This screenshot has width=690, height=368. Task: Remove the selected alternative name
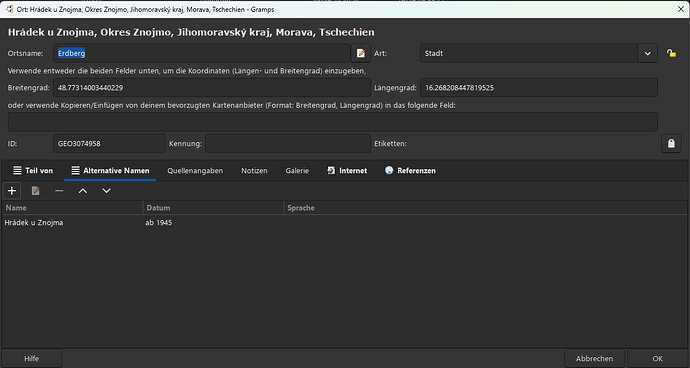click(59, 191)
